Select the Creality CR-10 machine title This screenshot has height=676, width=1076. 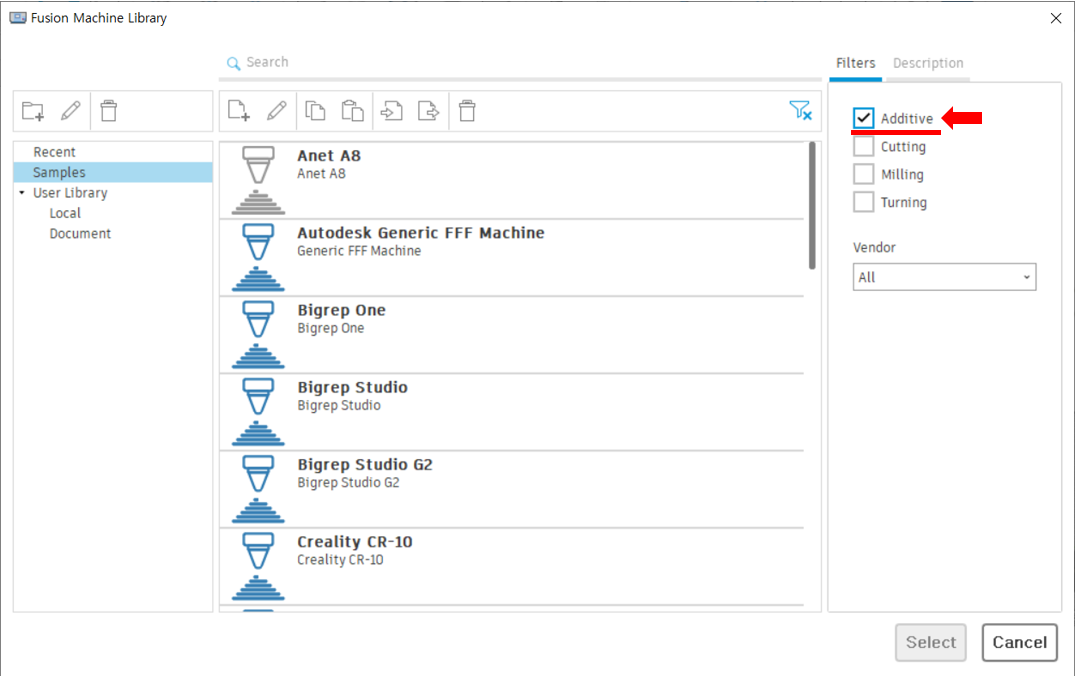tap(354, 541)
